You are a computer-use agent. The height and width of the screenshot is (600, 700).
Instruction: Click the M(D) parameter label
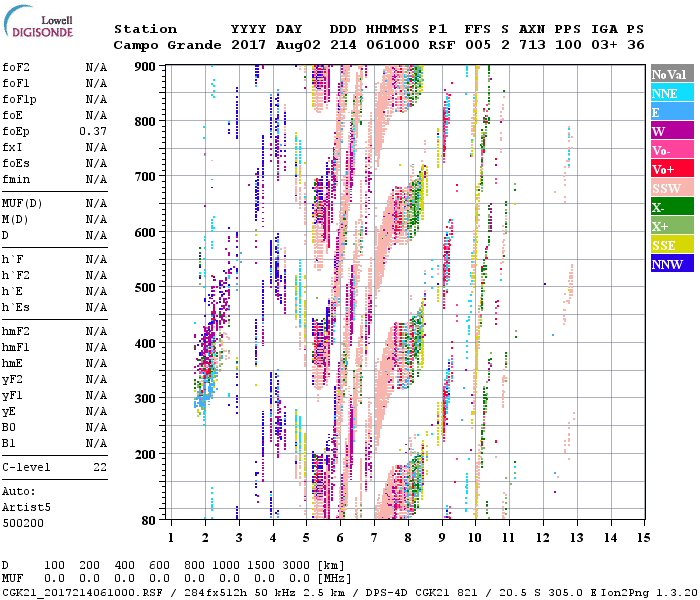[15, 220]
